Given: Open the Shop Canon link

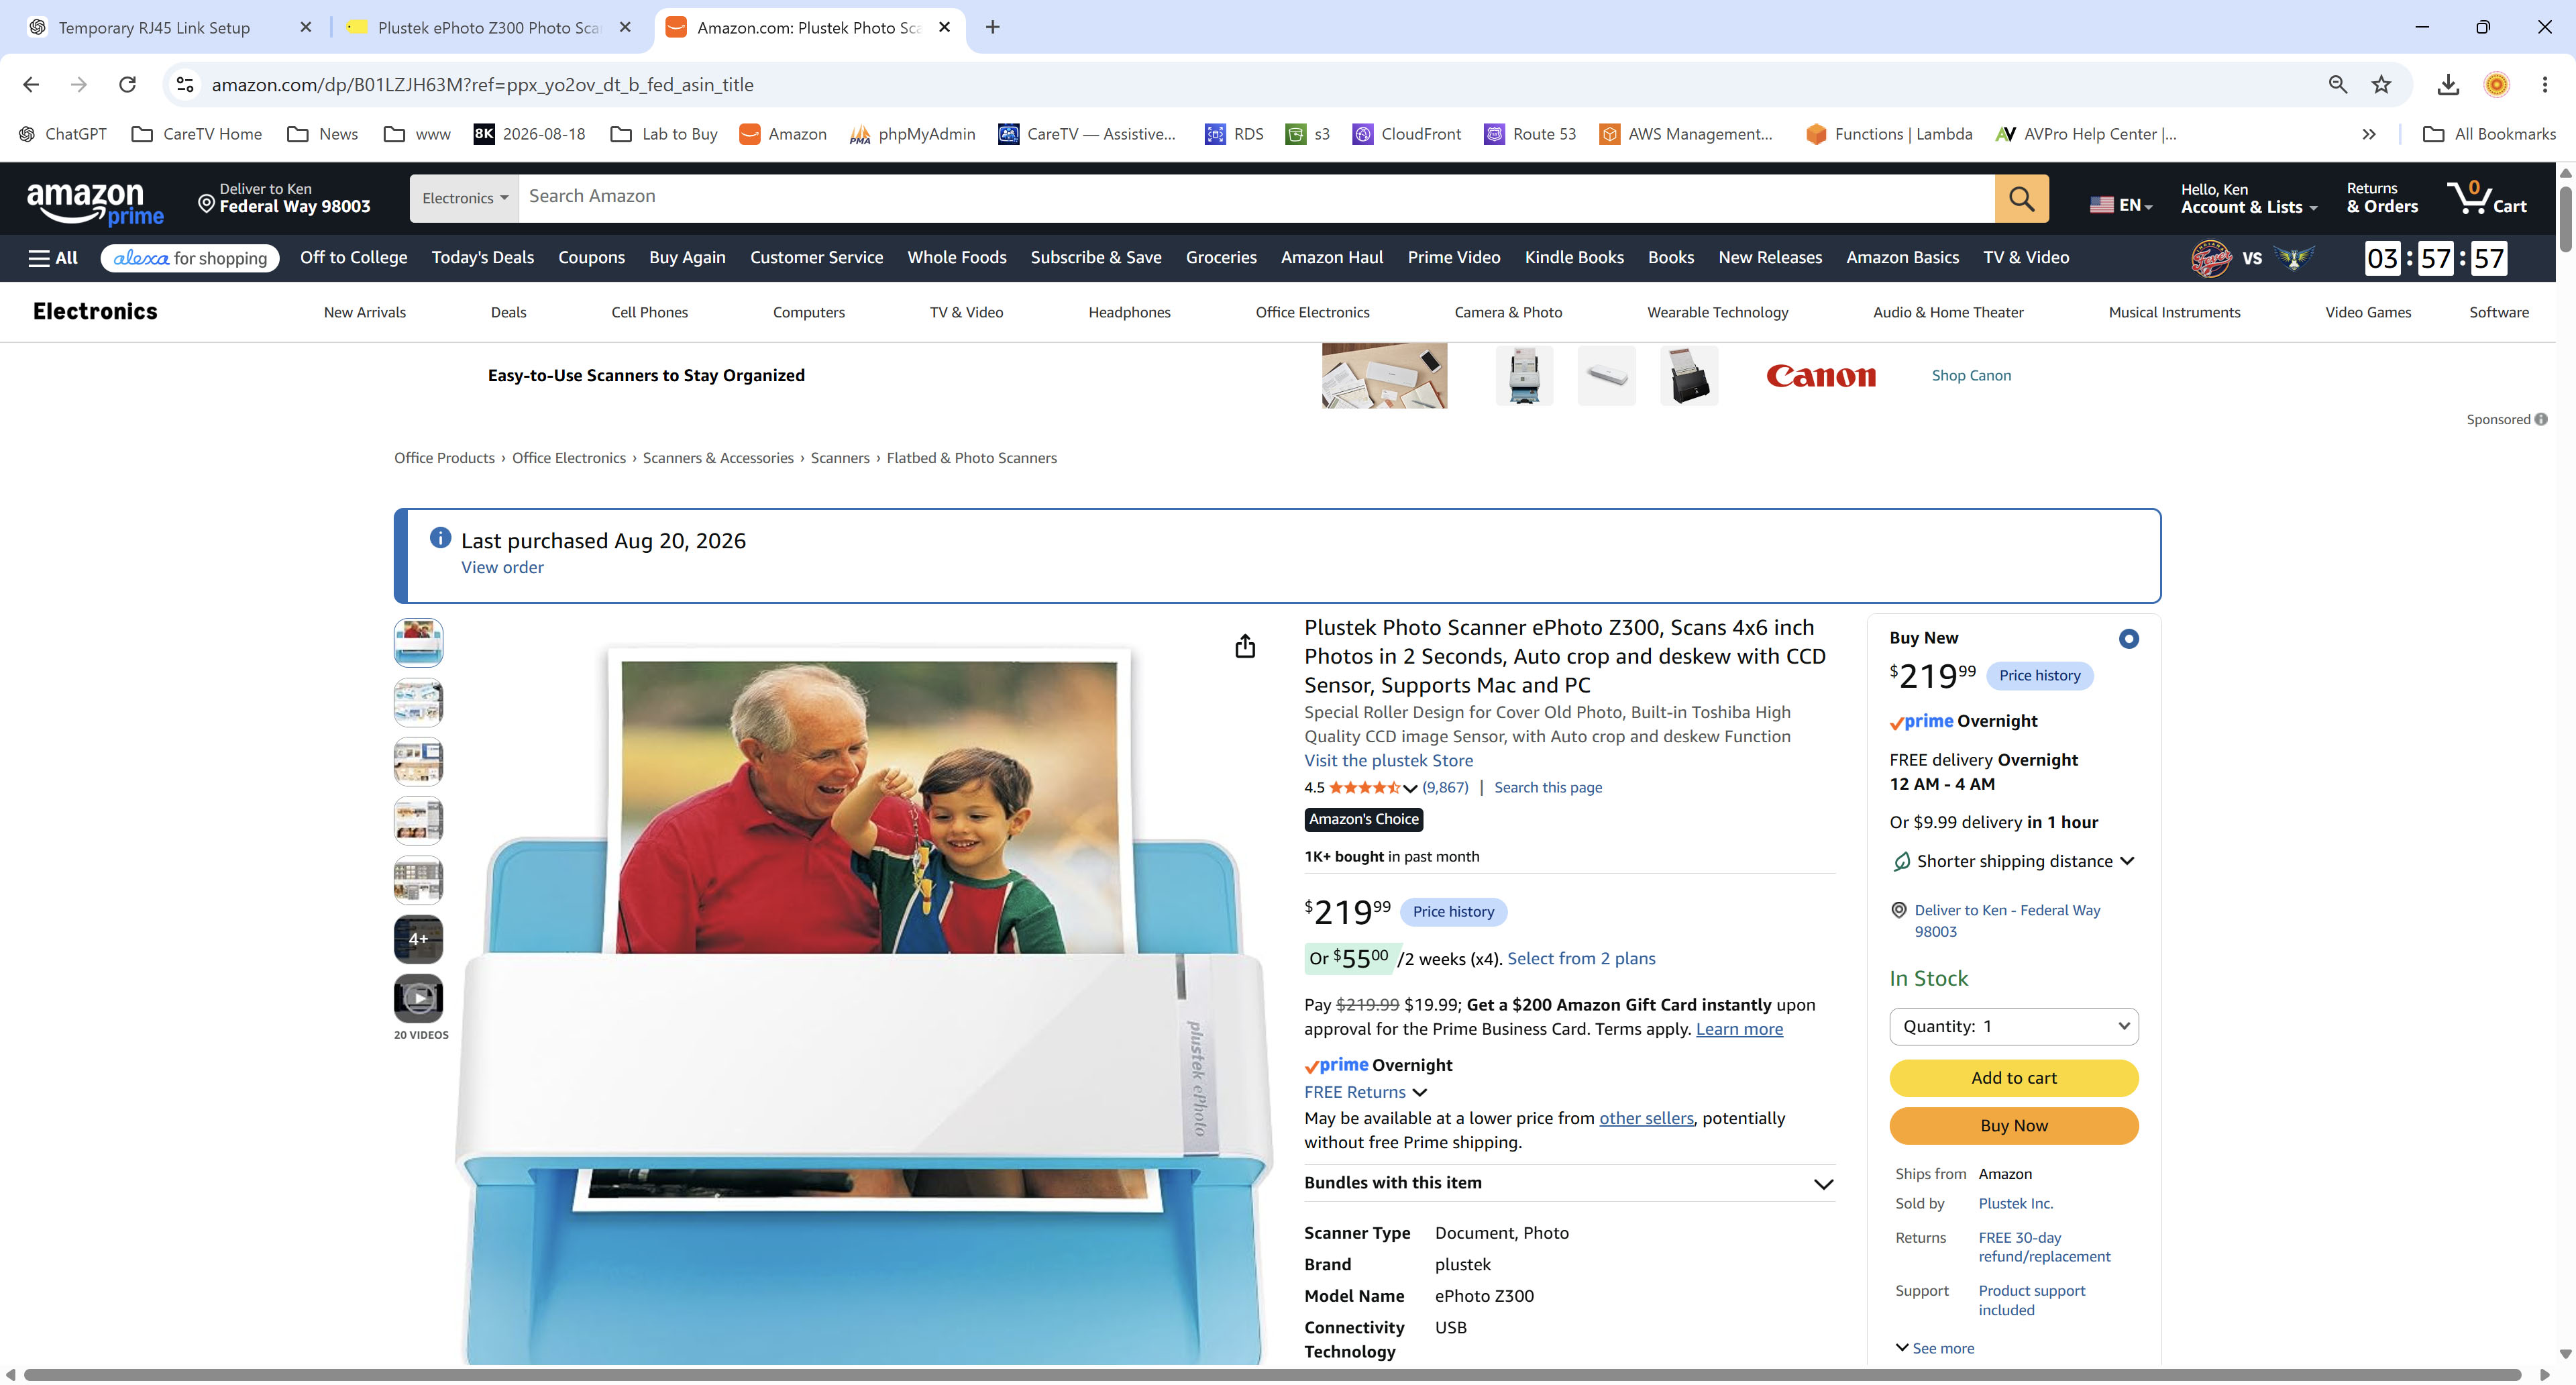Looking at the screenshot, I should point(1971,375).
